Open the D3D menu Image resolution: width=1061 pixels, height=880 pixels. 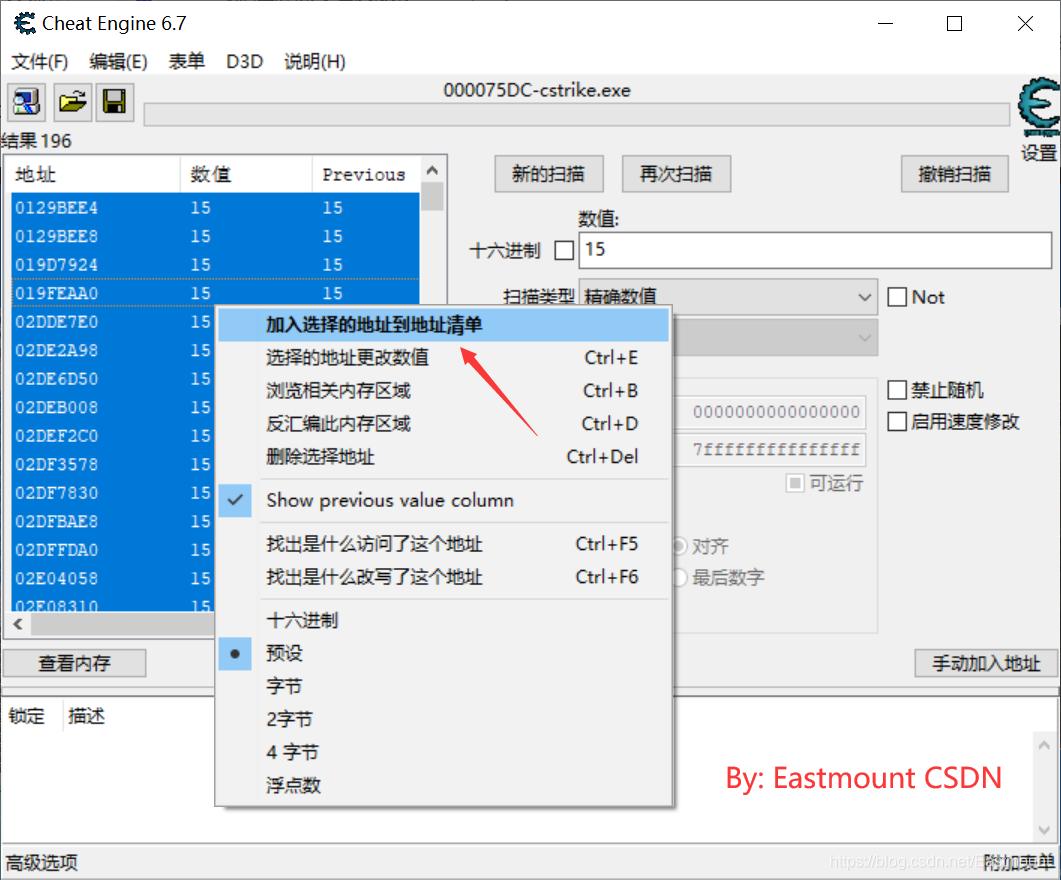click(244, 62)
